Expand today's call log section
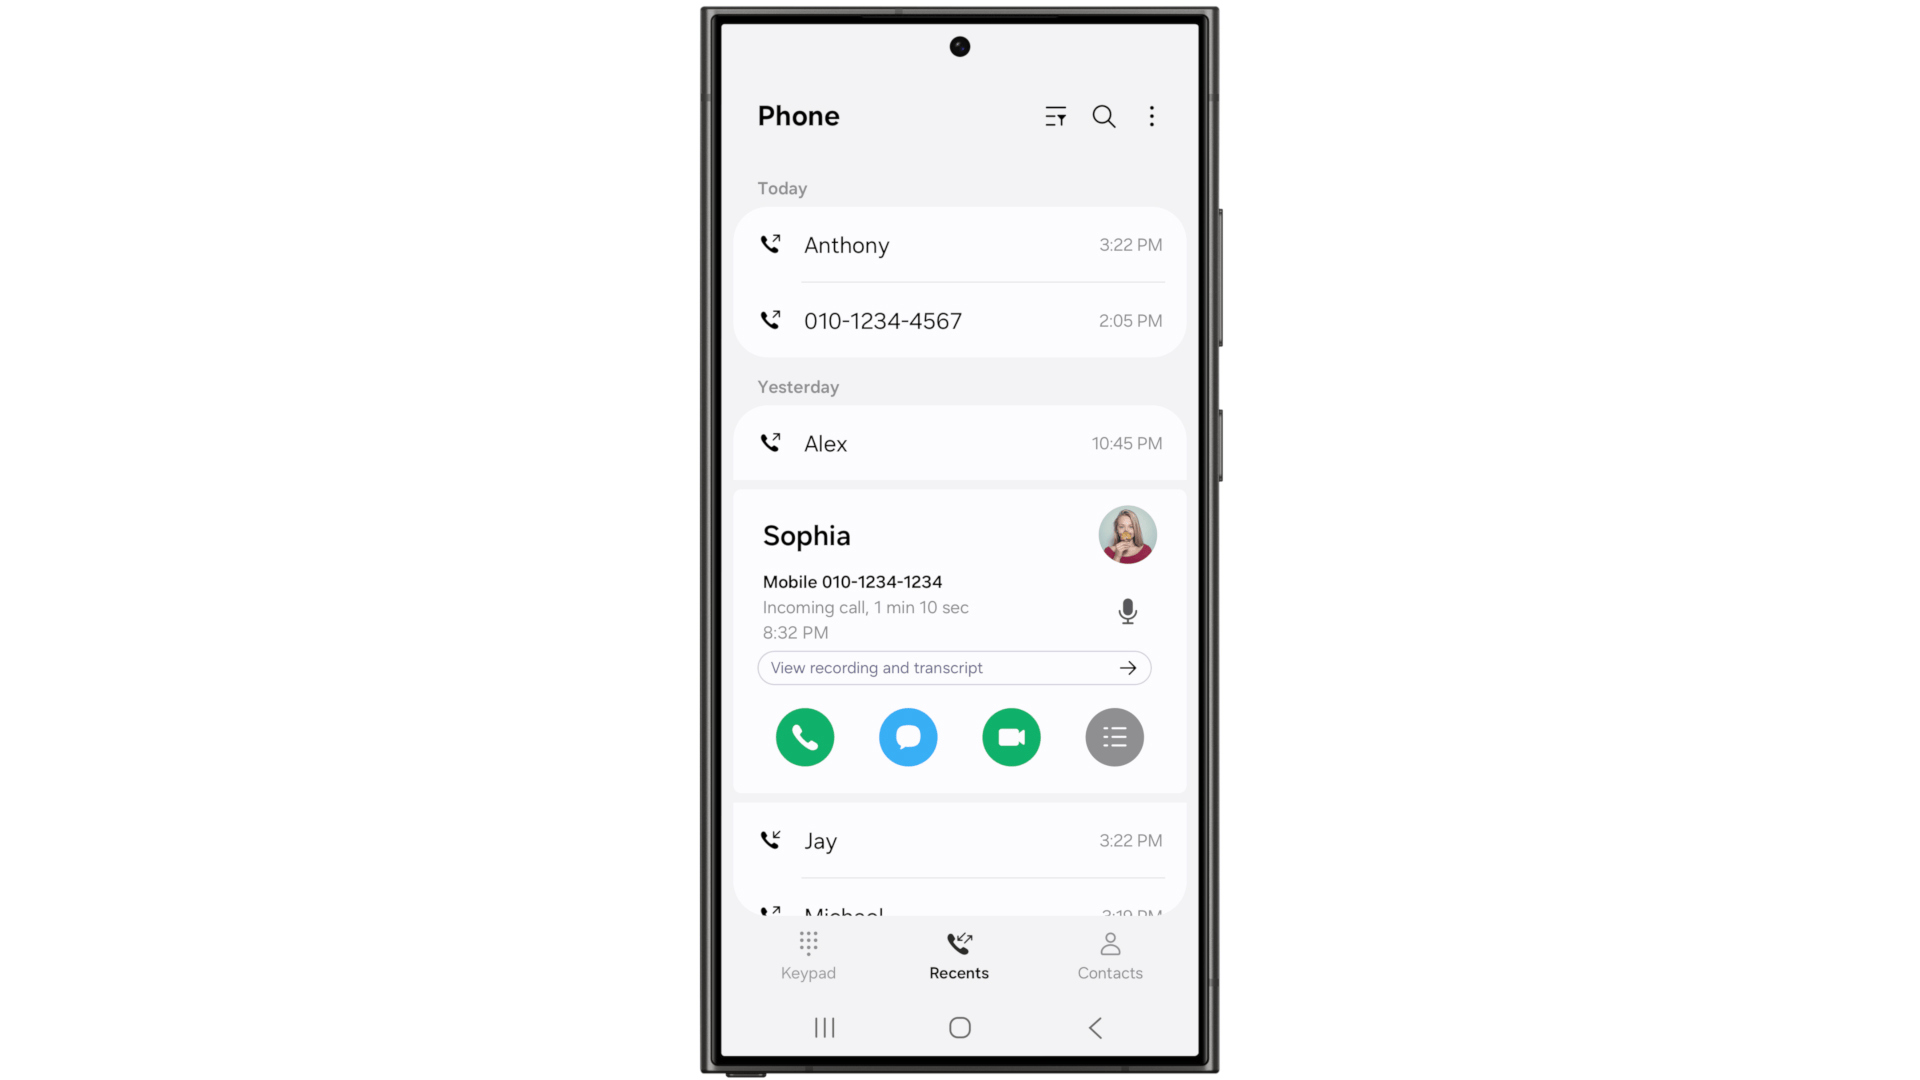 pyautogui.click(x=783, y=187)
